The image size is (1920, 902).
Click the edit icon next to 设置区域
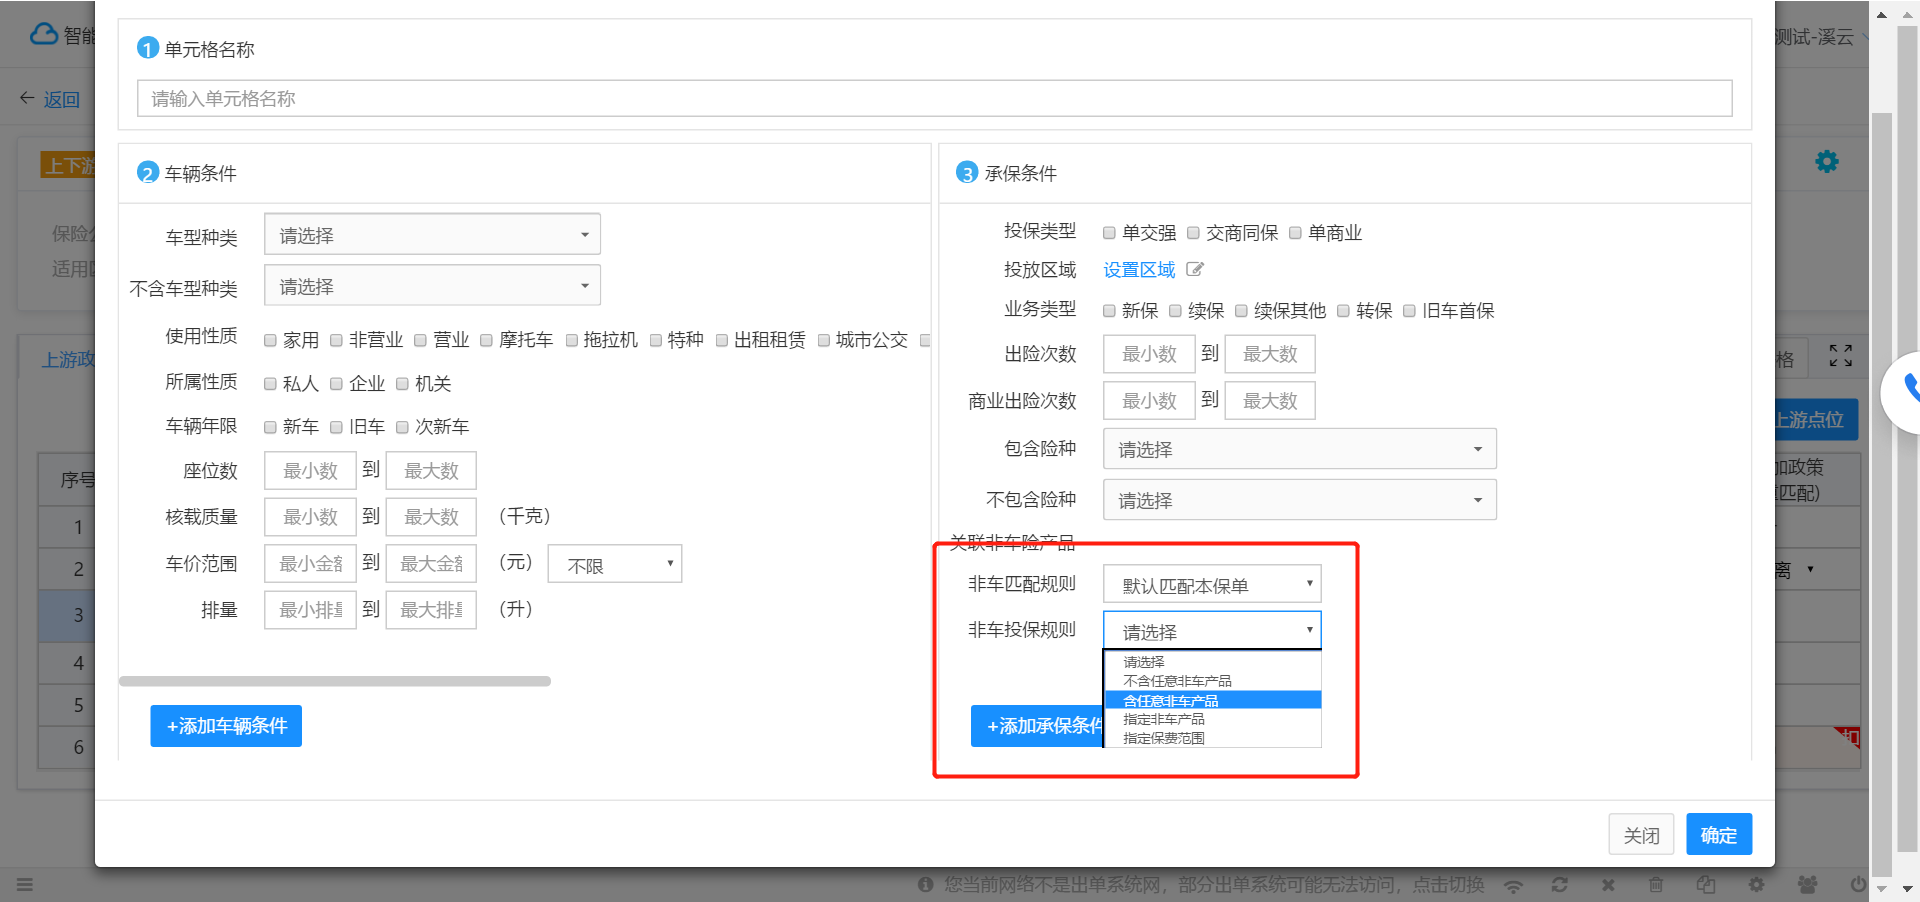point(1195,270)
